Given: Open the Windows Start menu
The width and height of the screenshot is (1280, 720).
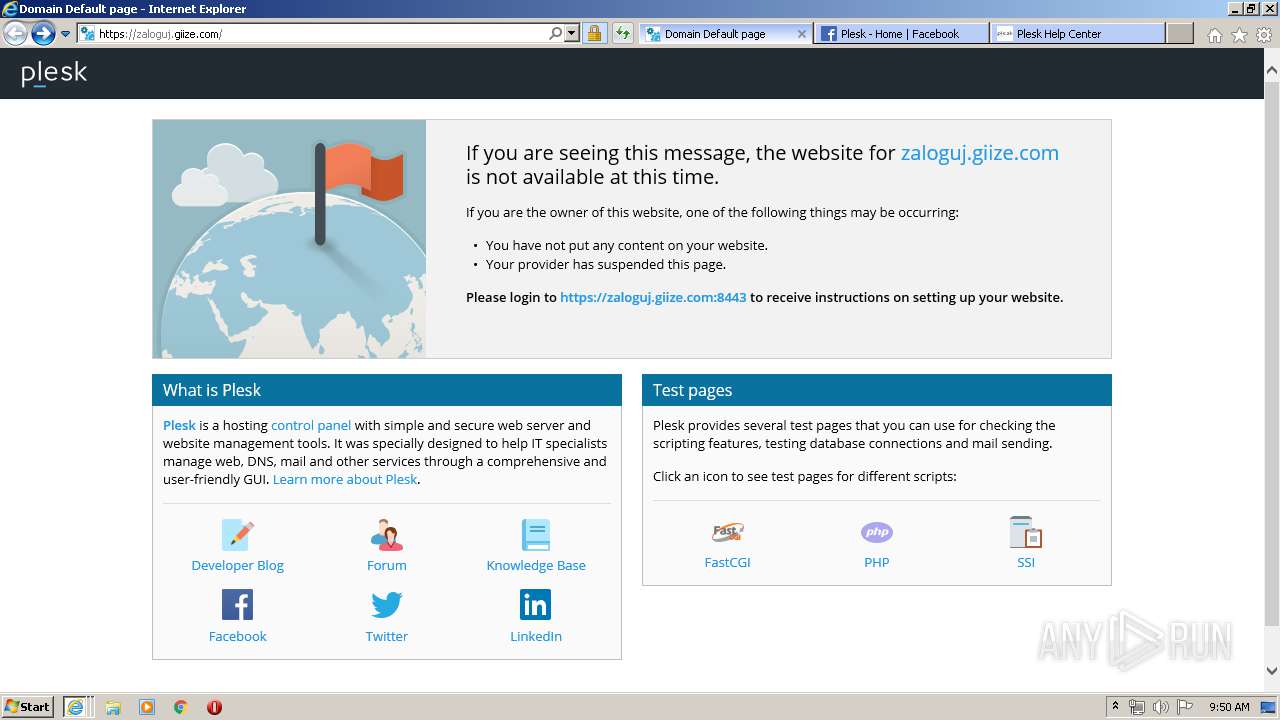Looking at the screenshot, I should (x=28, y=706).
